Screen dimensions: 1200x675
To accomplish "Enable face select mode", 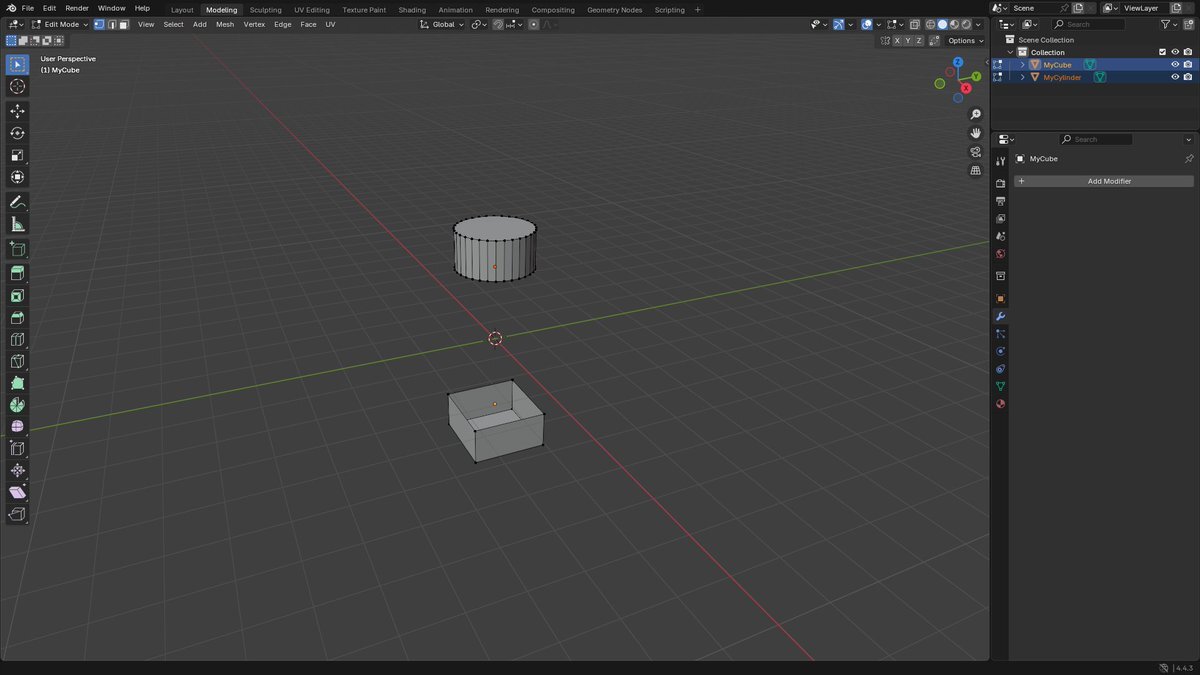I will click(123, 24).
